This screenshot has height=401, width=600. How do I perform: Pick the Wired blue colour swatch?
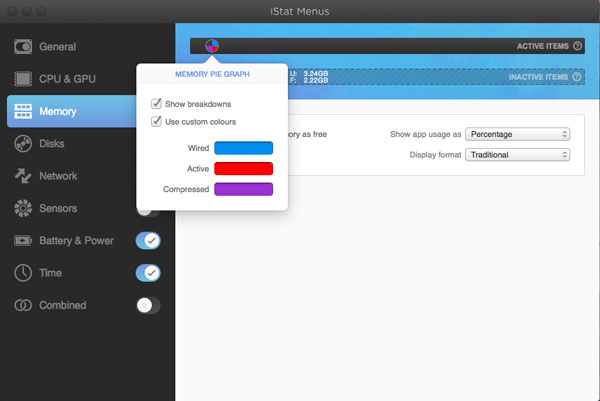(x=244, y=148)
